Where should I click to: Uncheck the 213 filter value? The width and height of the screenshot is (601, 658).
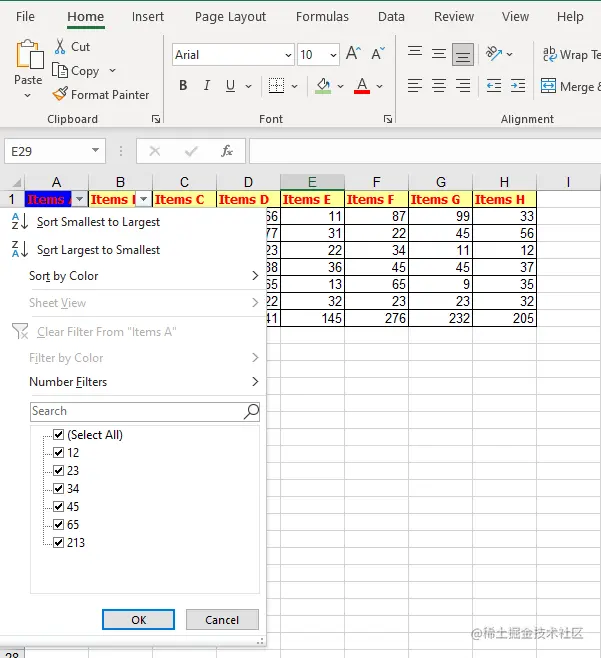pos(58,543)
